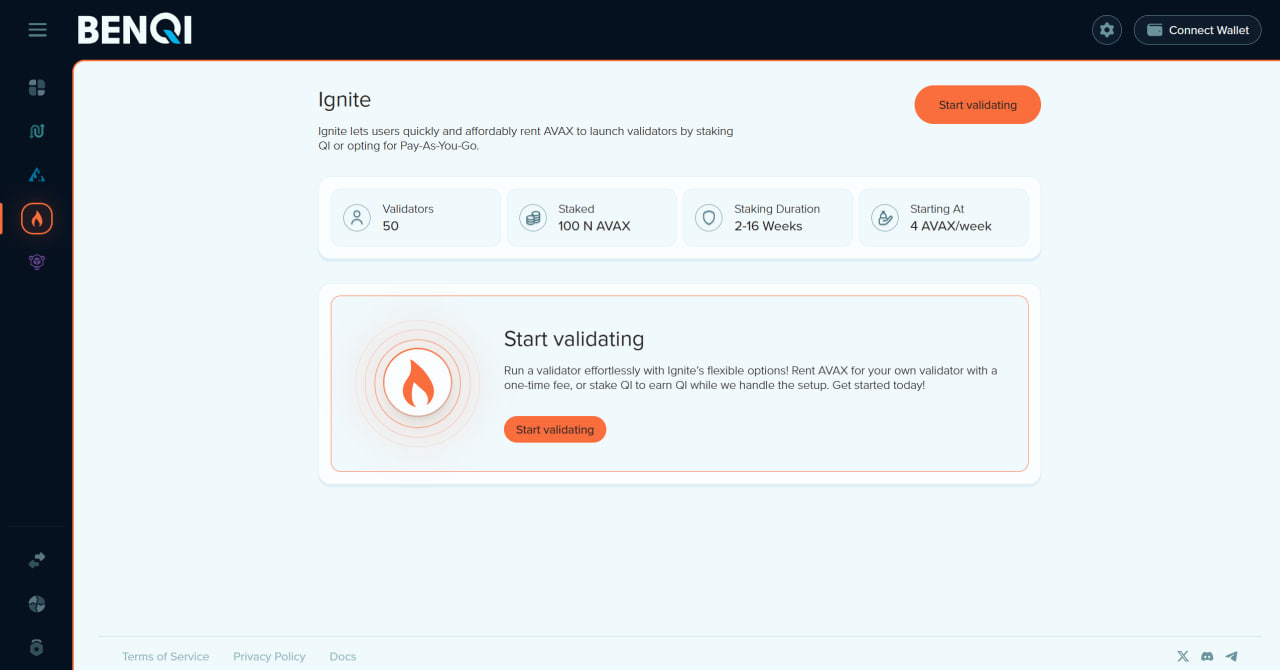Click the Validators person icon
The image size is (1280, 670).
point(357,218)
